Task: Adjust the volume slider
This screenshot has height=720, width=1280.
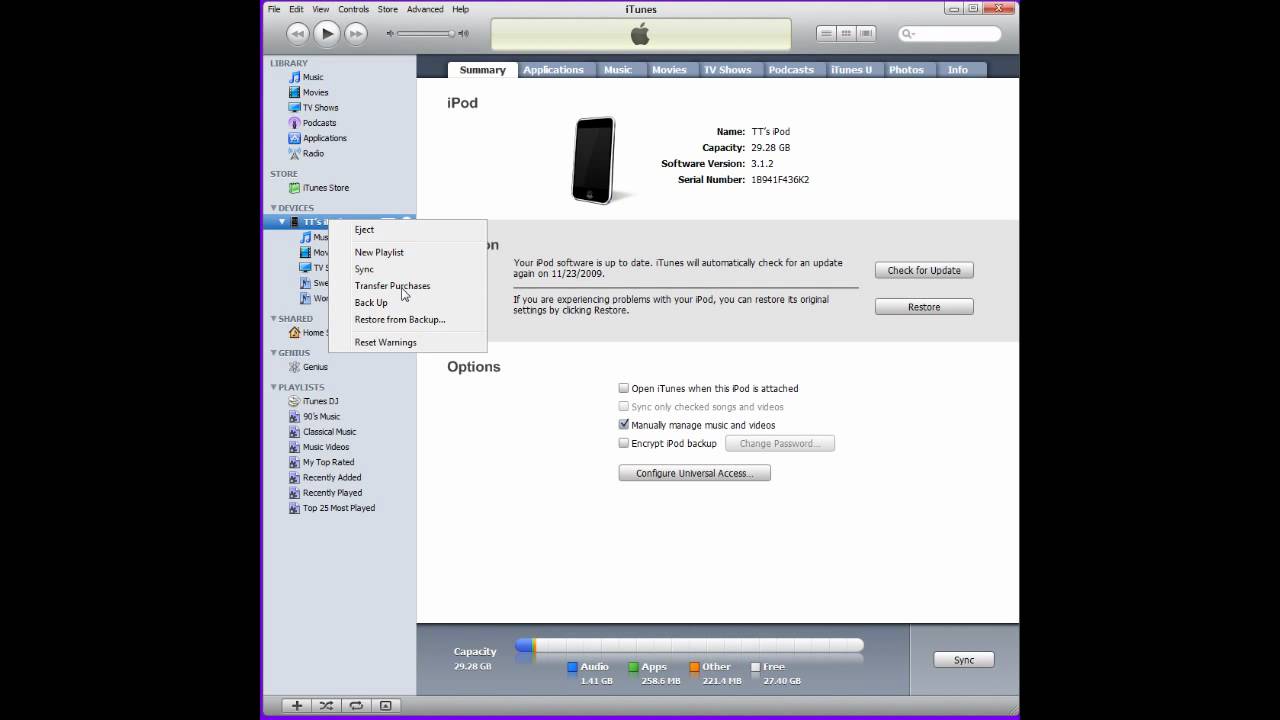Action: (x=427, y=34)
